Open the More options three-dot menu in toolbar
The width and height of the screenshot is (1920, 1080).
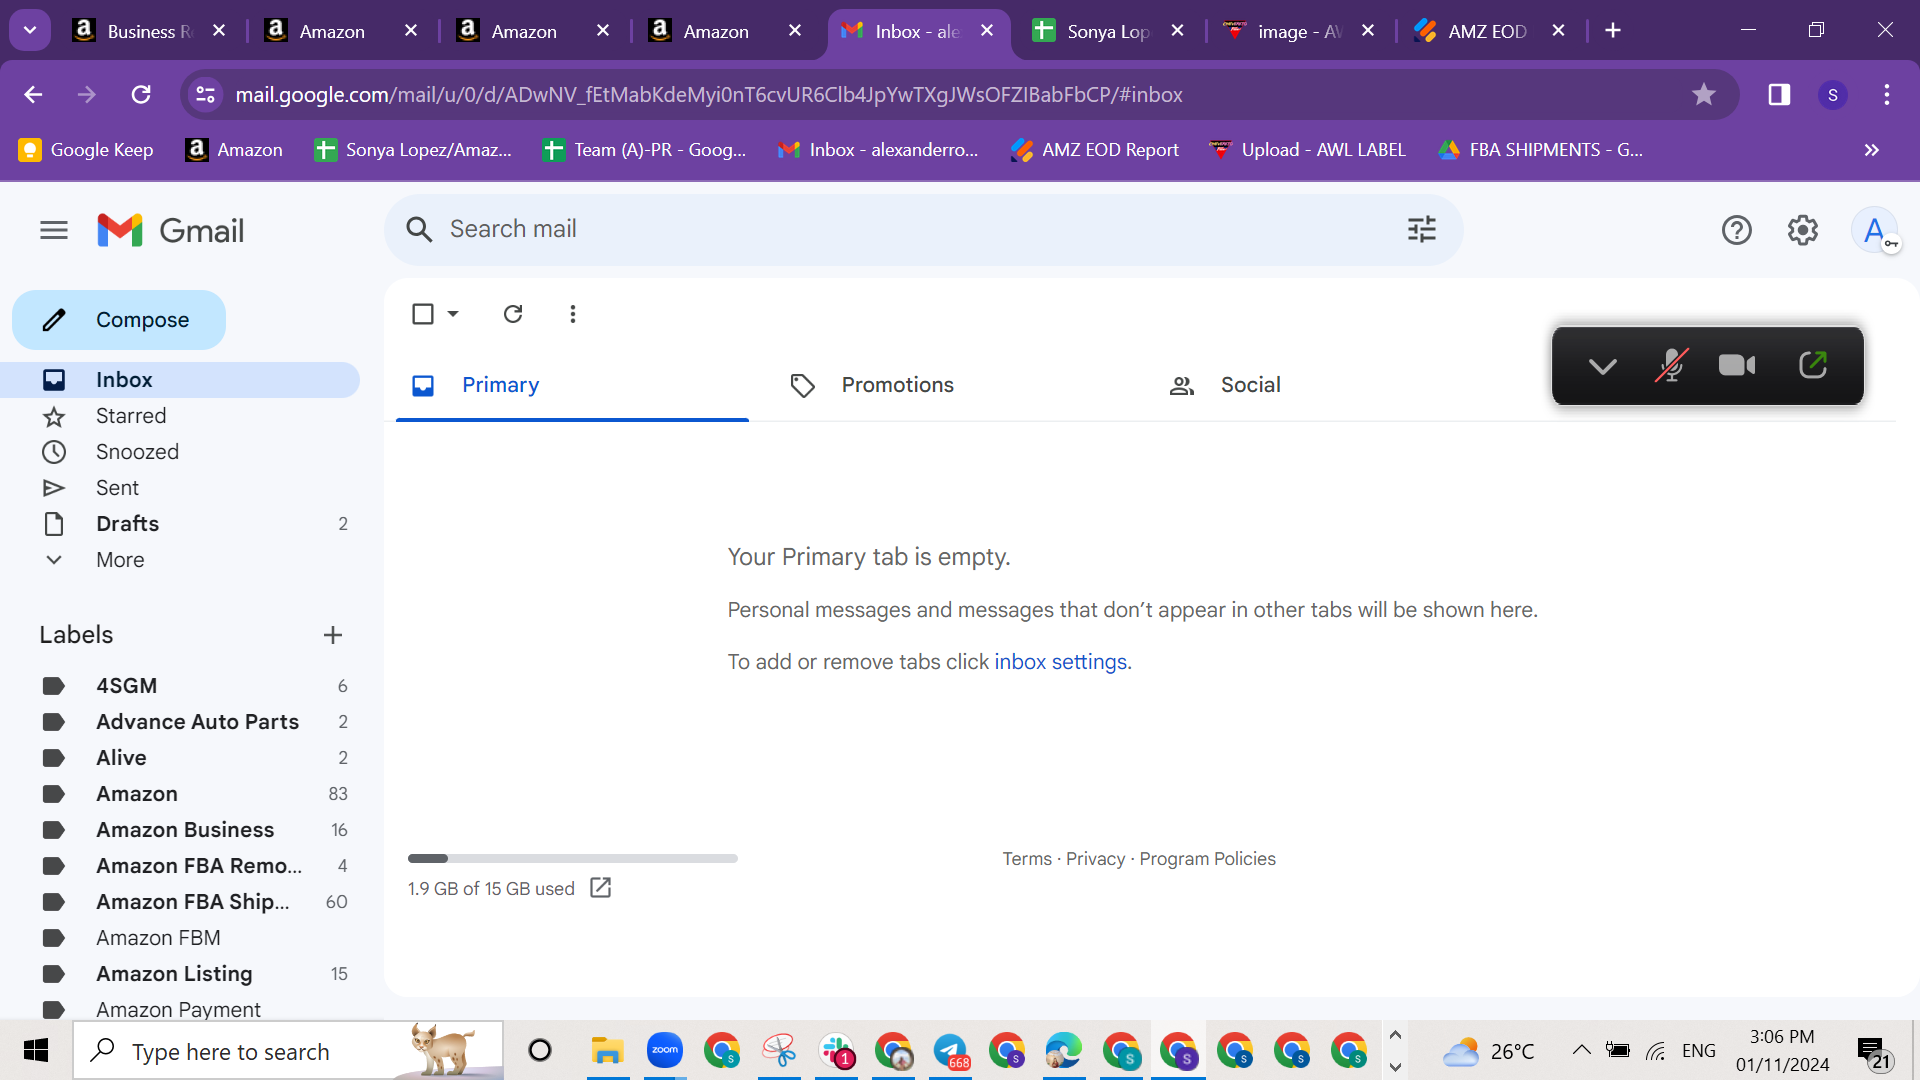point(572,314)
